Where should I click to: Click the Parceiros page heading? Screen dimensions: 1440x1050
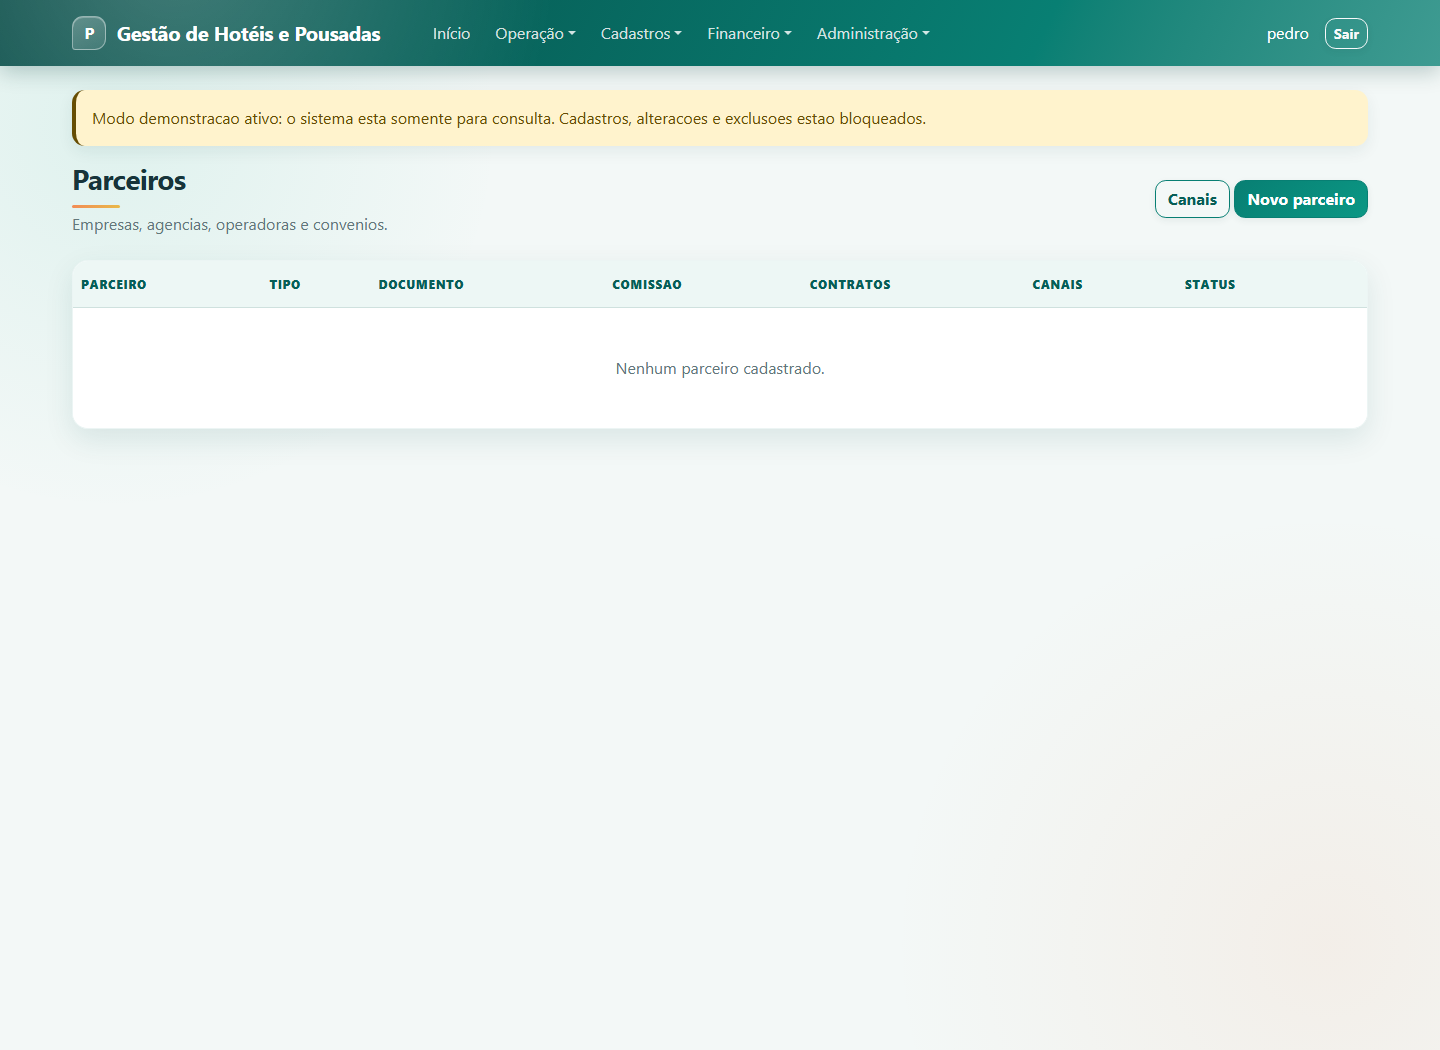pyautogui.click(x=129, y=180)
